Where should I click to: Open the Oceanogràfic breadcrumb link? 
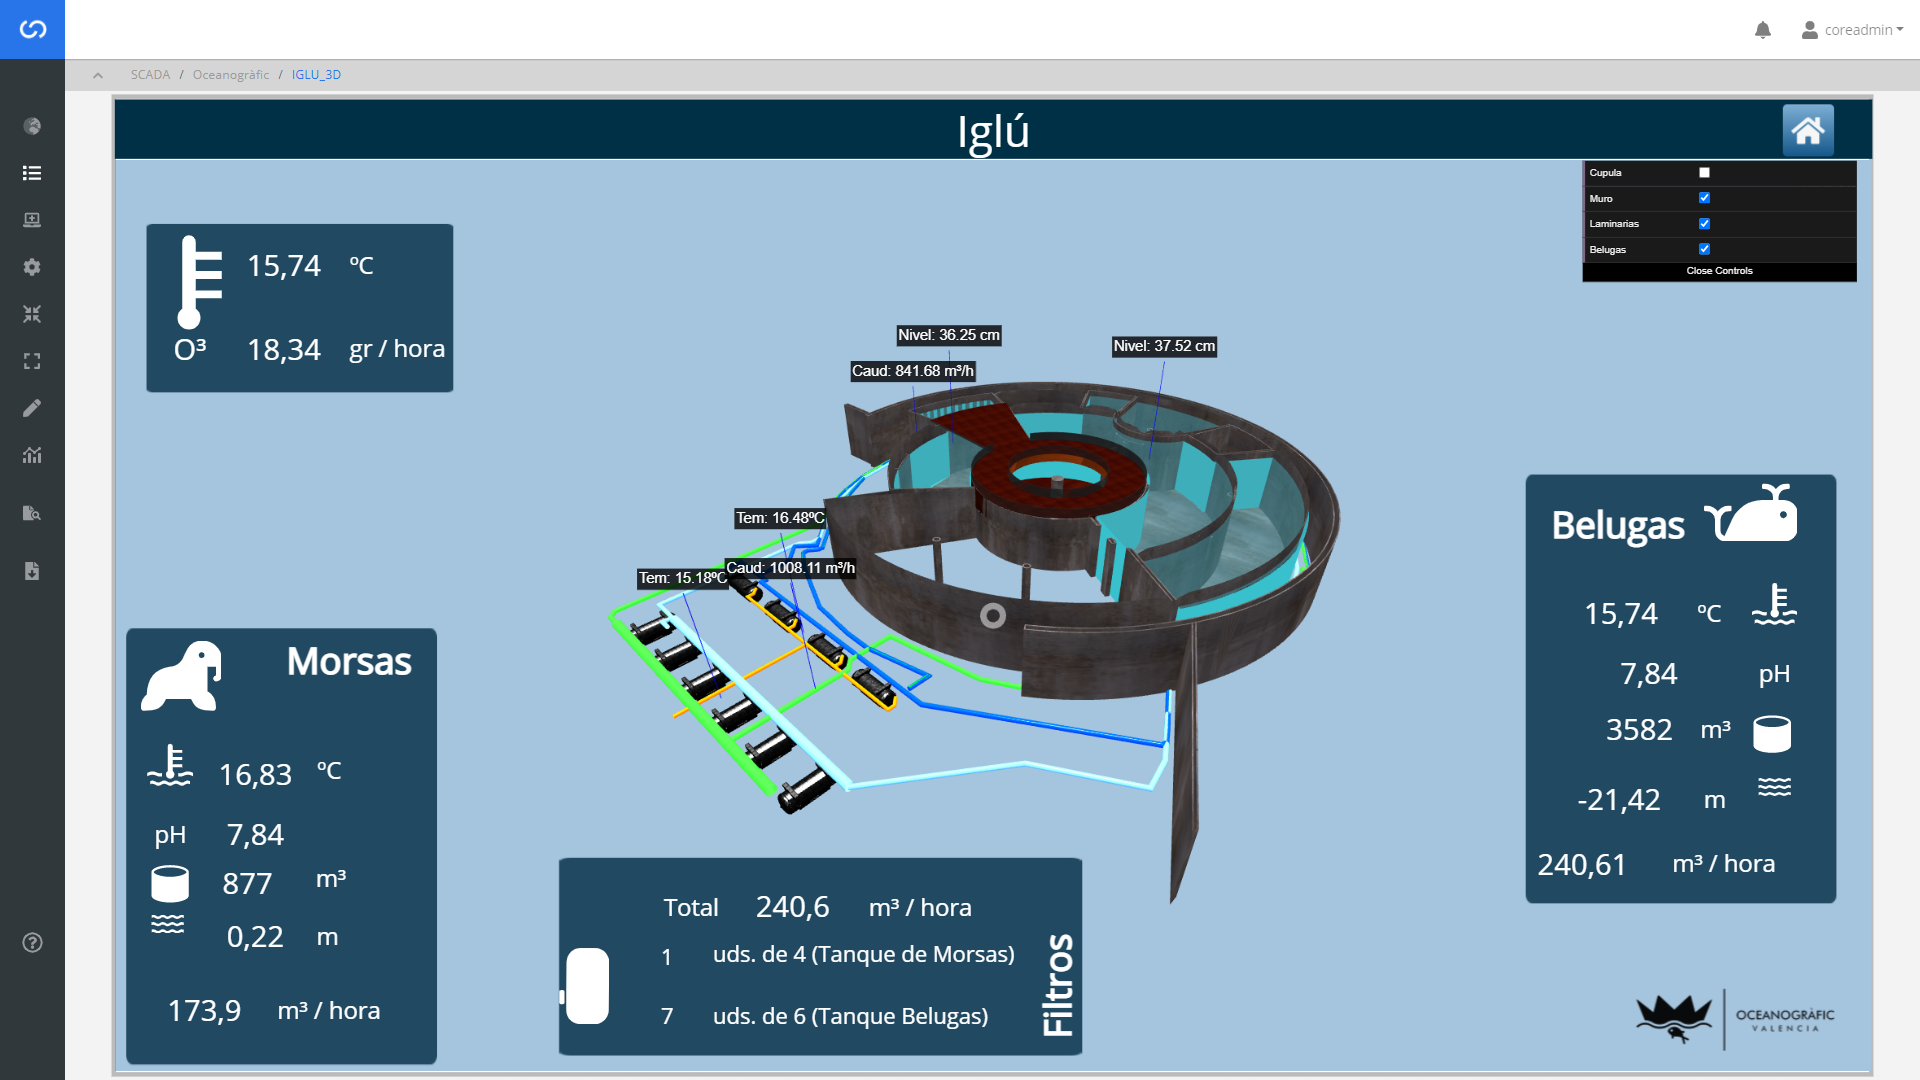point(231,75)
